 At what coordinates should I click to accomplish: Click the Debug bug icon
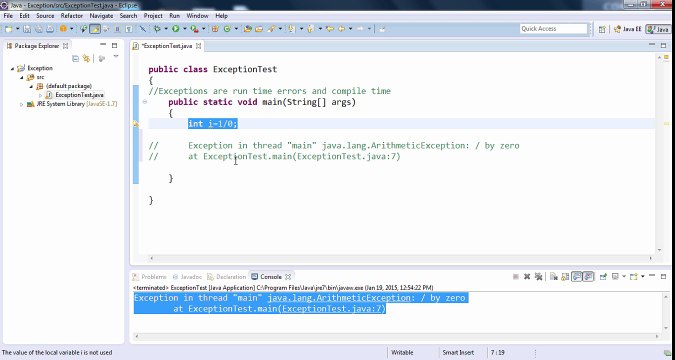tap(157, 29)
